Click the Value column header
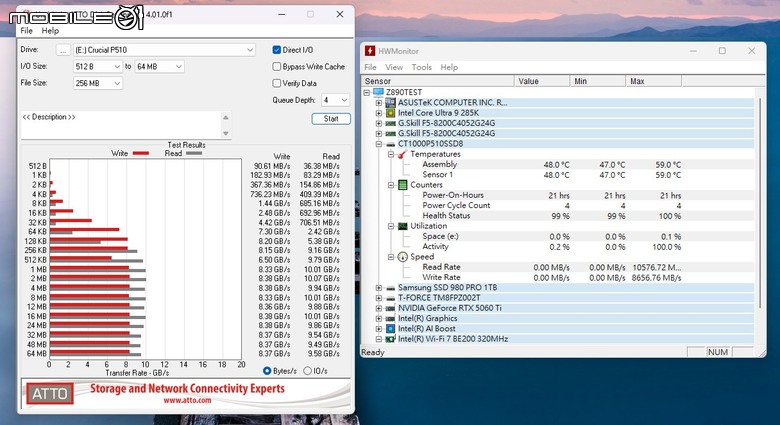 click(x=542, y=81)
